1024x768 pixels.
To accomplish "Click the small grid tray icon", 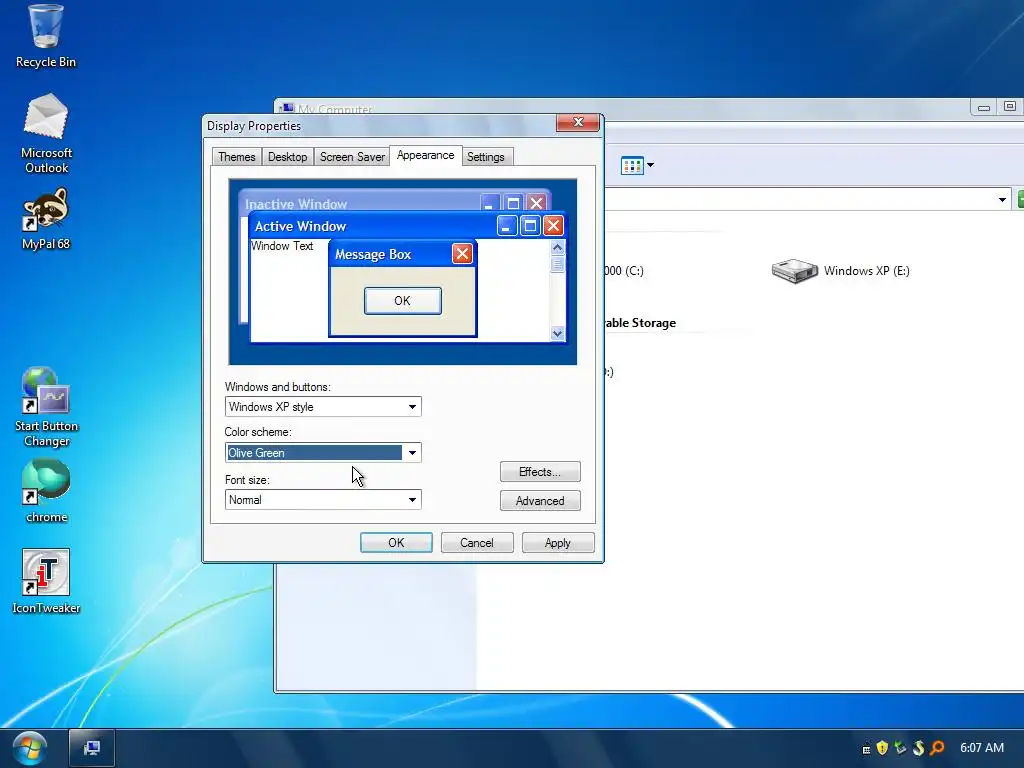I will [866, 749].
